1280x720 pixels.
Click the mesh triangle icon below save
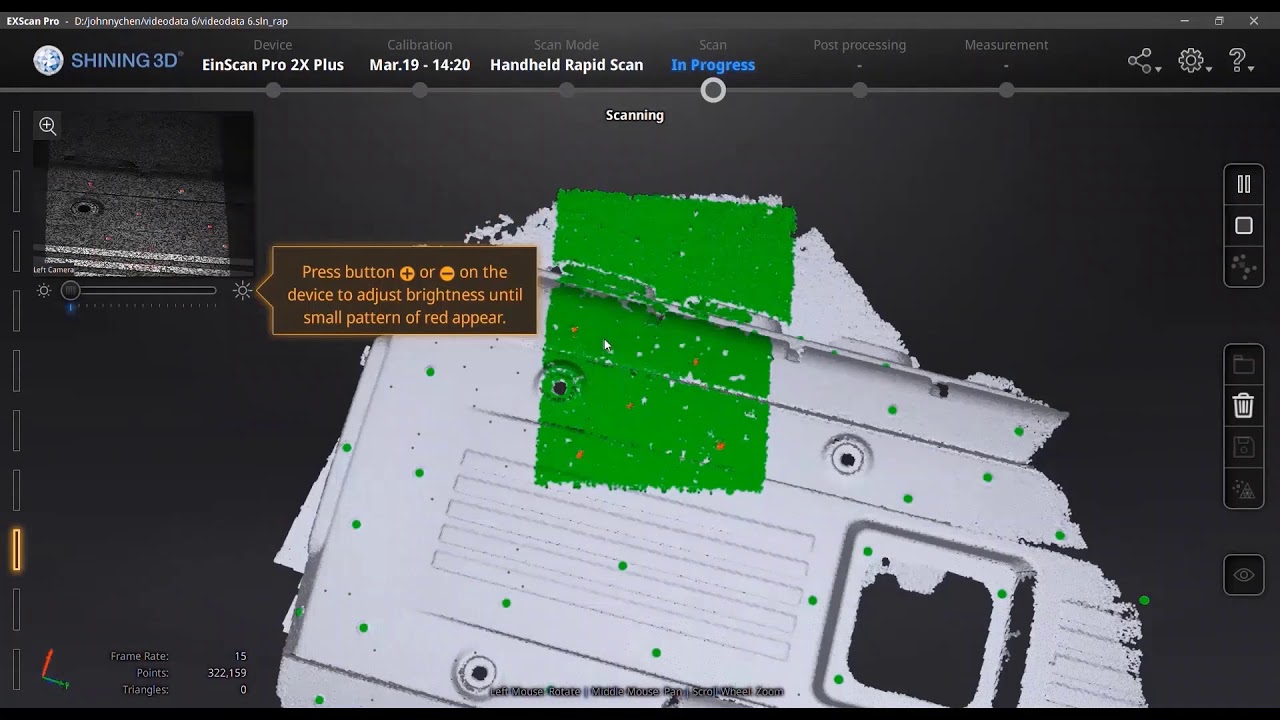[1244, 489]
